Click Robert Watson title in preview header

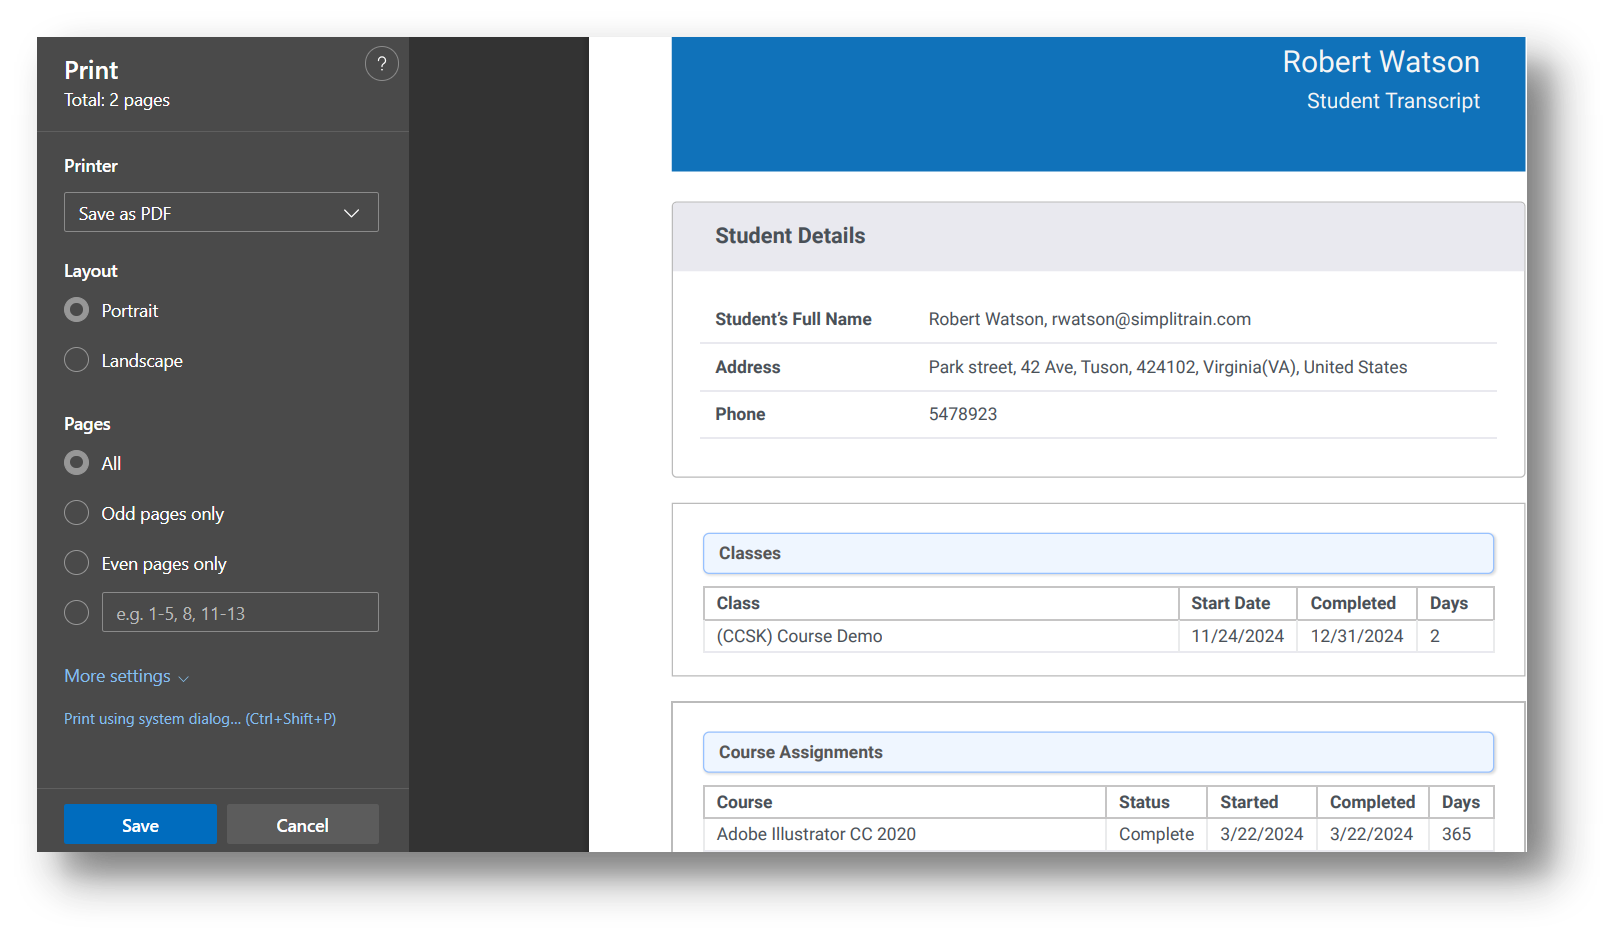pyautogui.click(x=1380, y=62)
